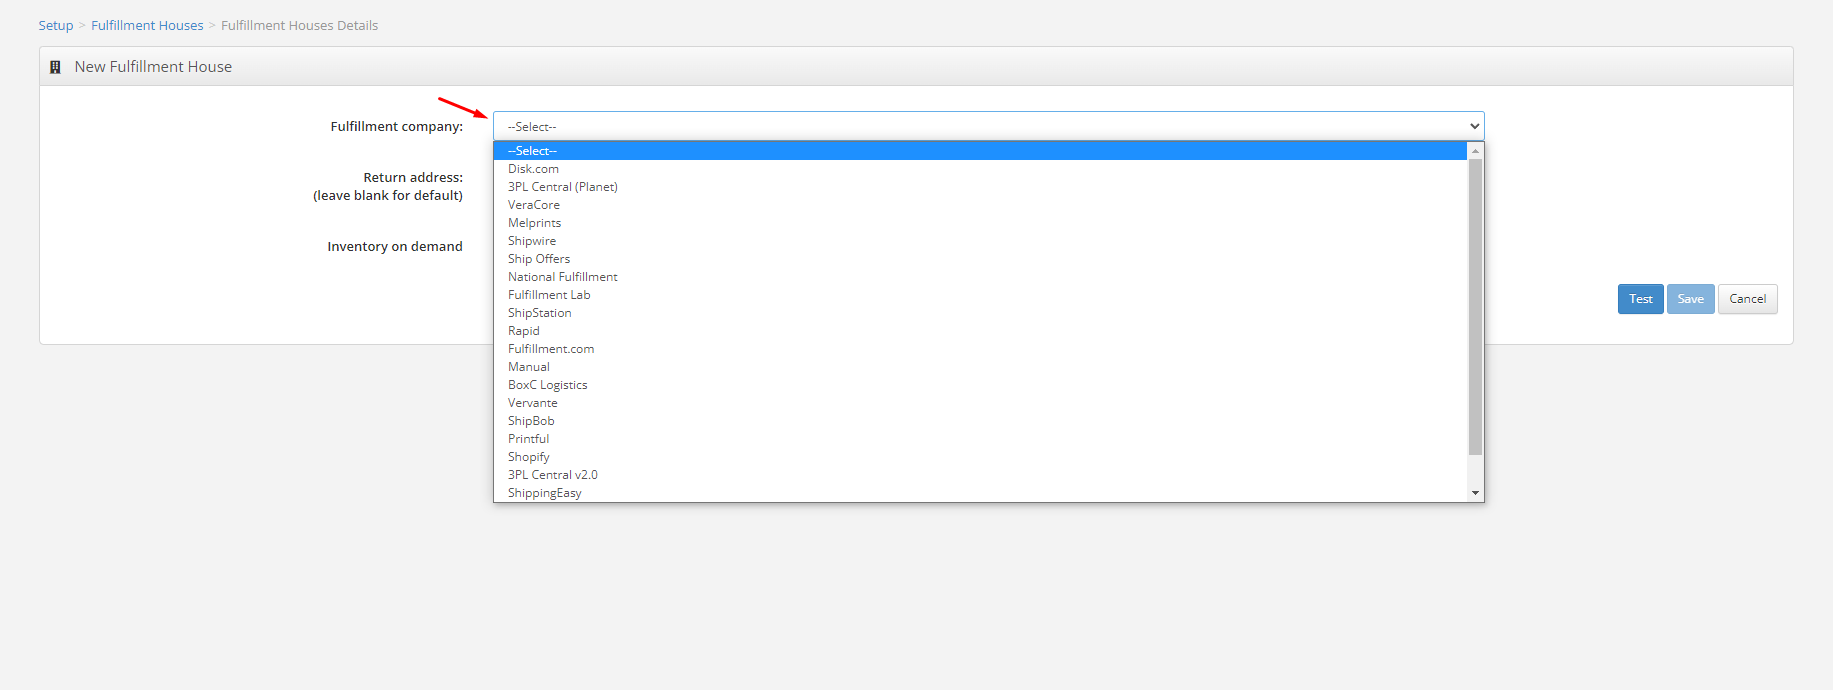This screenshot has width=1833, height=690.
Task: Click the Test button
Action: (1641, 299)
